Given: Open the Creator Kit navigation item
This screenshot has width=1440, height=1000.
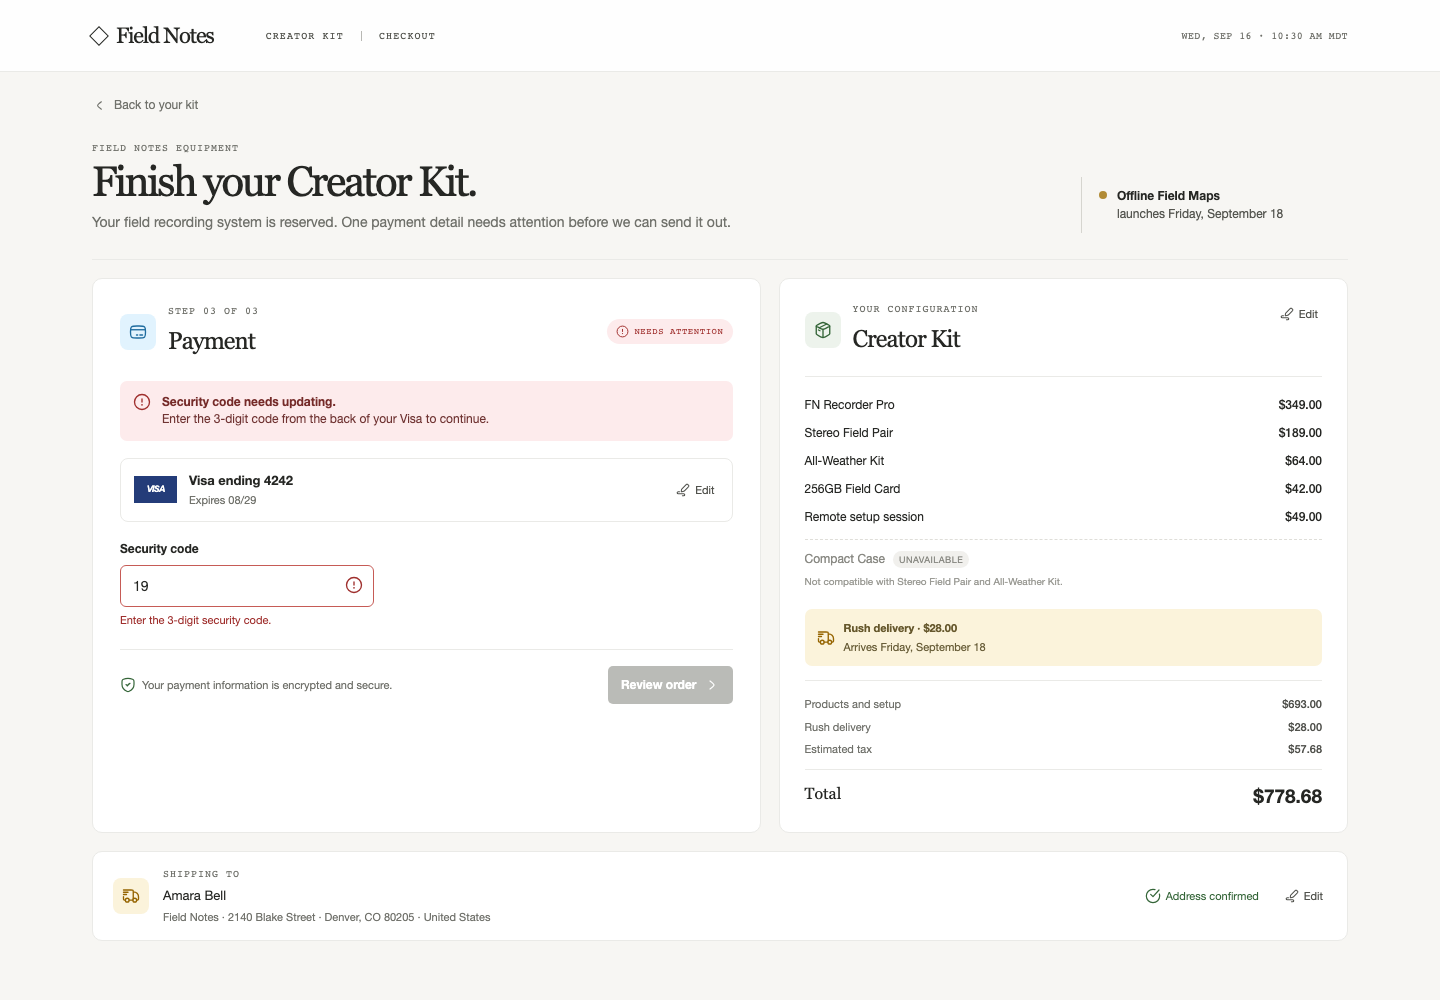Looking at the screenshot, I should coord(304,36).
